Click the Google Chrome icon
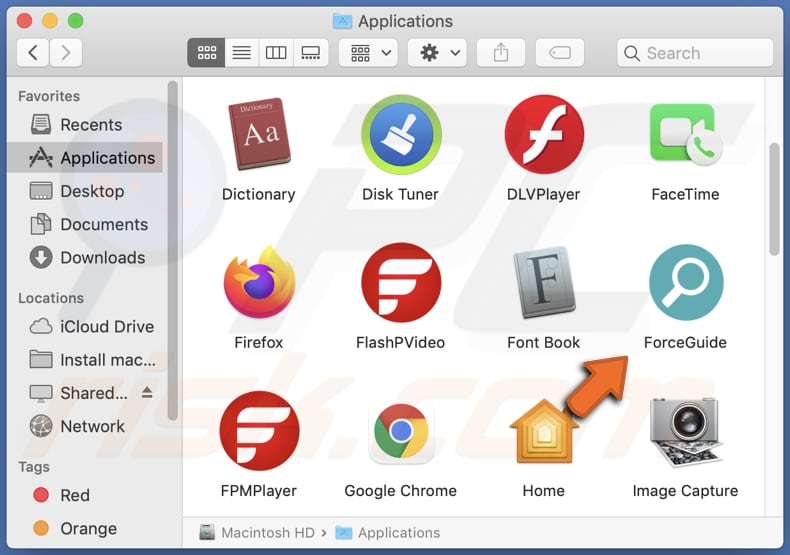Viewport: 790px width, 555px height. [400, 432]
